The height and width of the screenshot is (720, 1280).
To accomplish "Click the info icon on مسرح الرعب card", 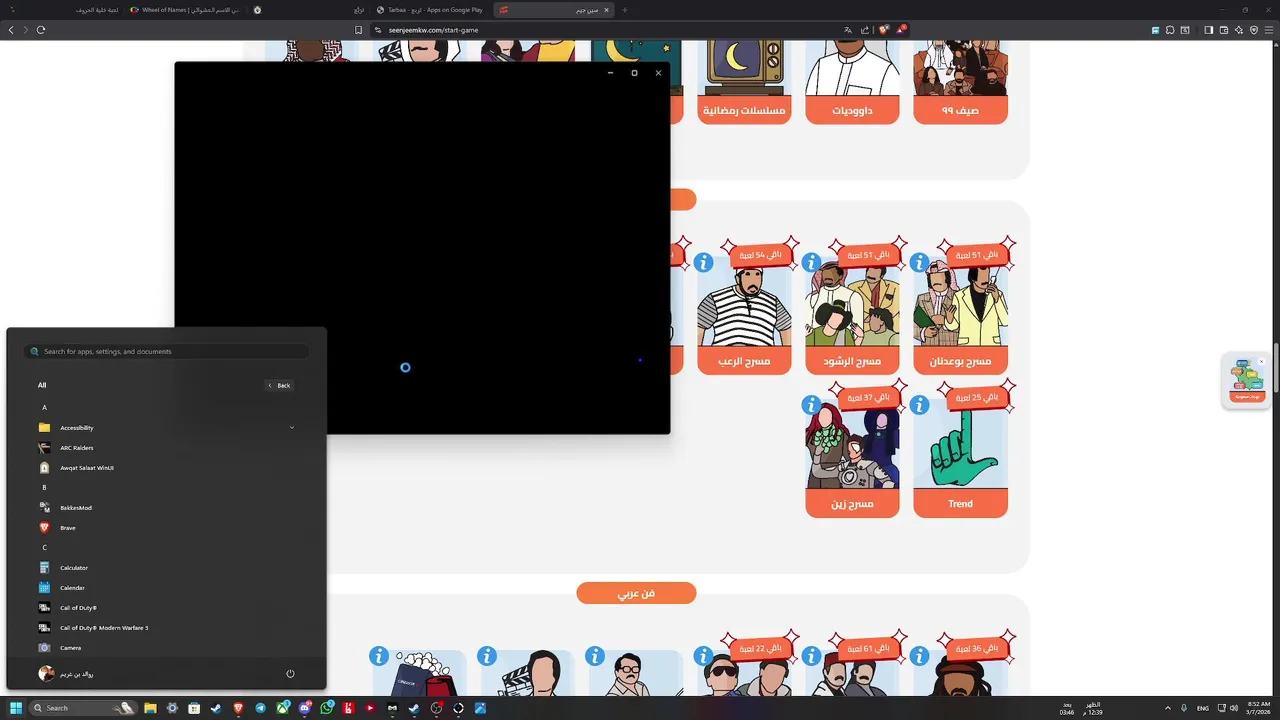I will [703, 262].
